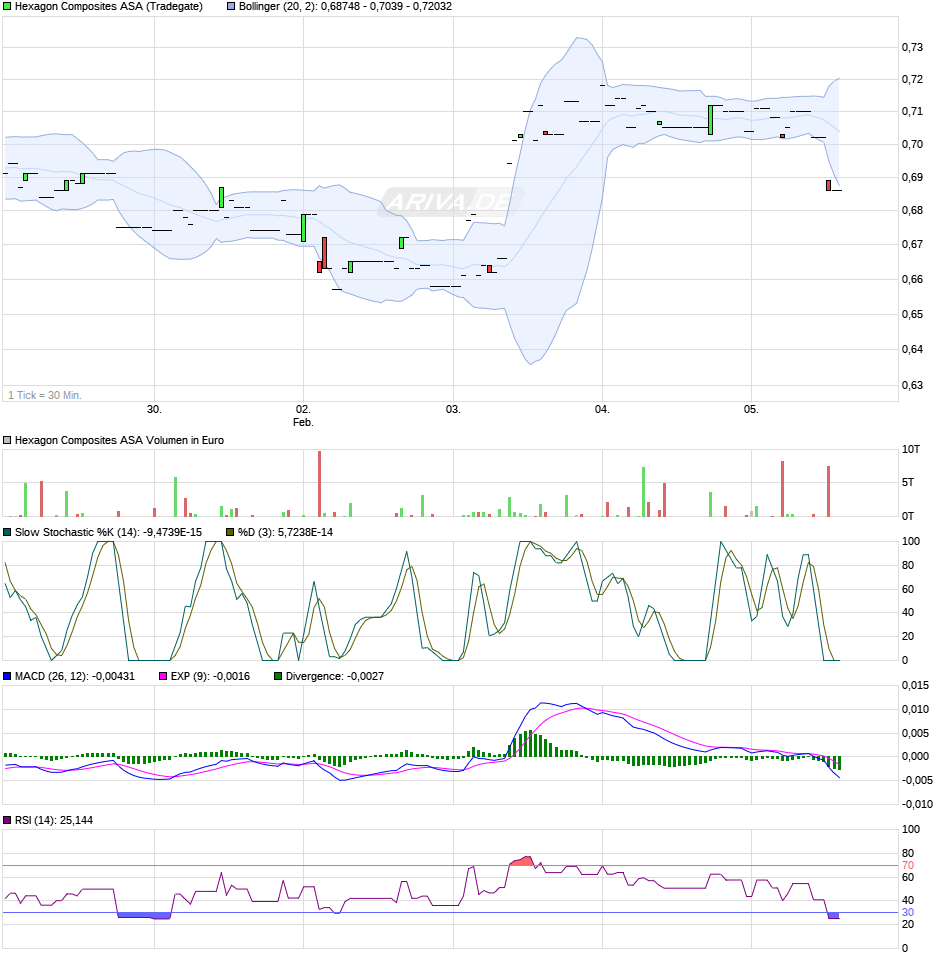Click the blue 30 RSI threshold label
The height and width of the screenshot is (958, 940).
908,913
